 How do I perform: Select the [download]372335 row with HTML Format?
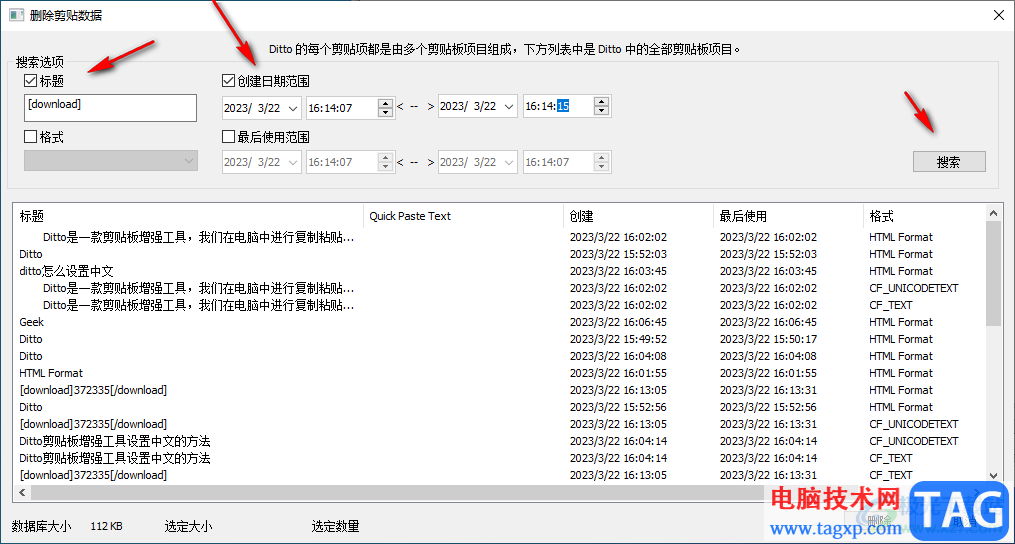(499, 390)
